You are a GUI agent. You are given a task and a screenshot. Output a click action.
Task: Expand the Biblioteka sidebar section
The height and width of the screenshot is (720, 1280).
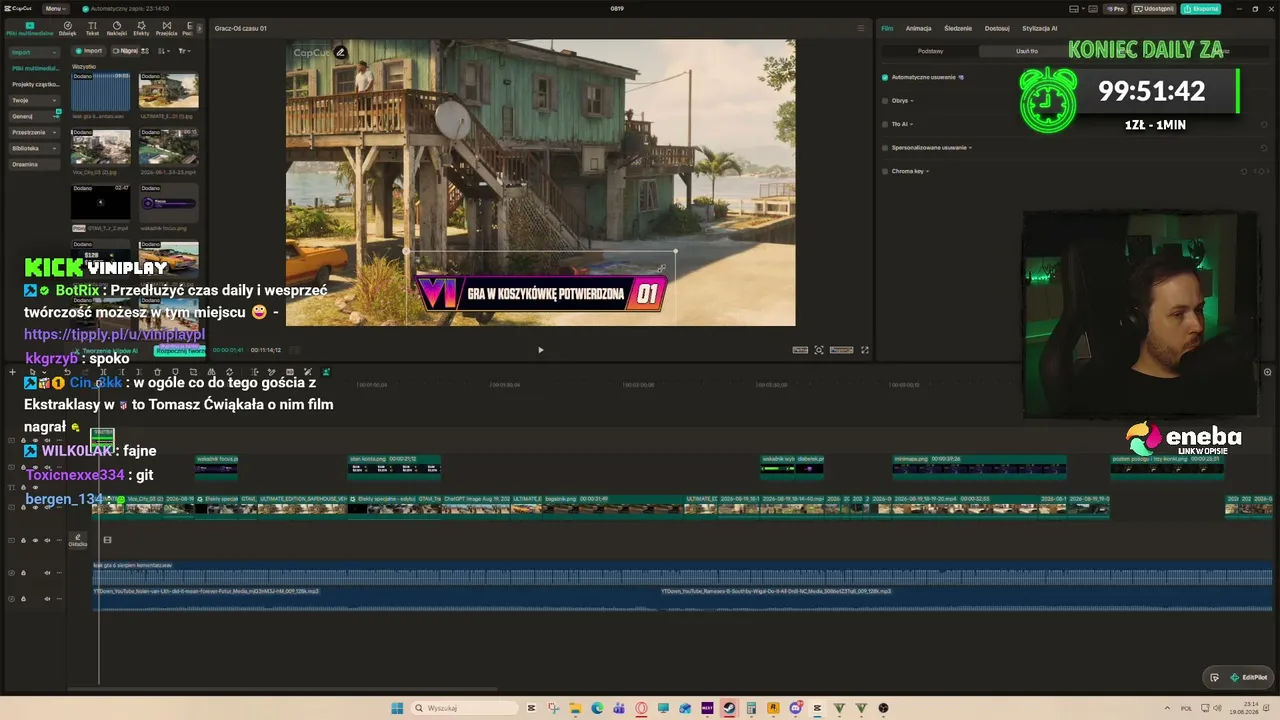tap(34, 148)
